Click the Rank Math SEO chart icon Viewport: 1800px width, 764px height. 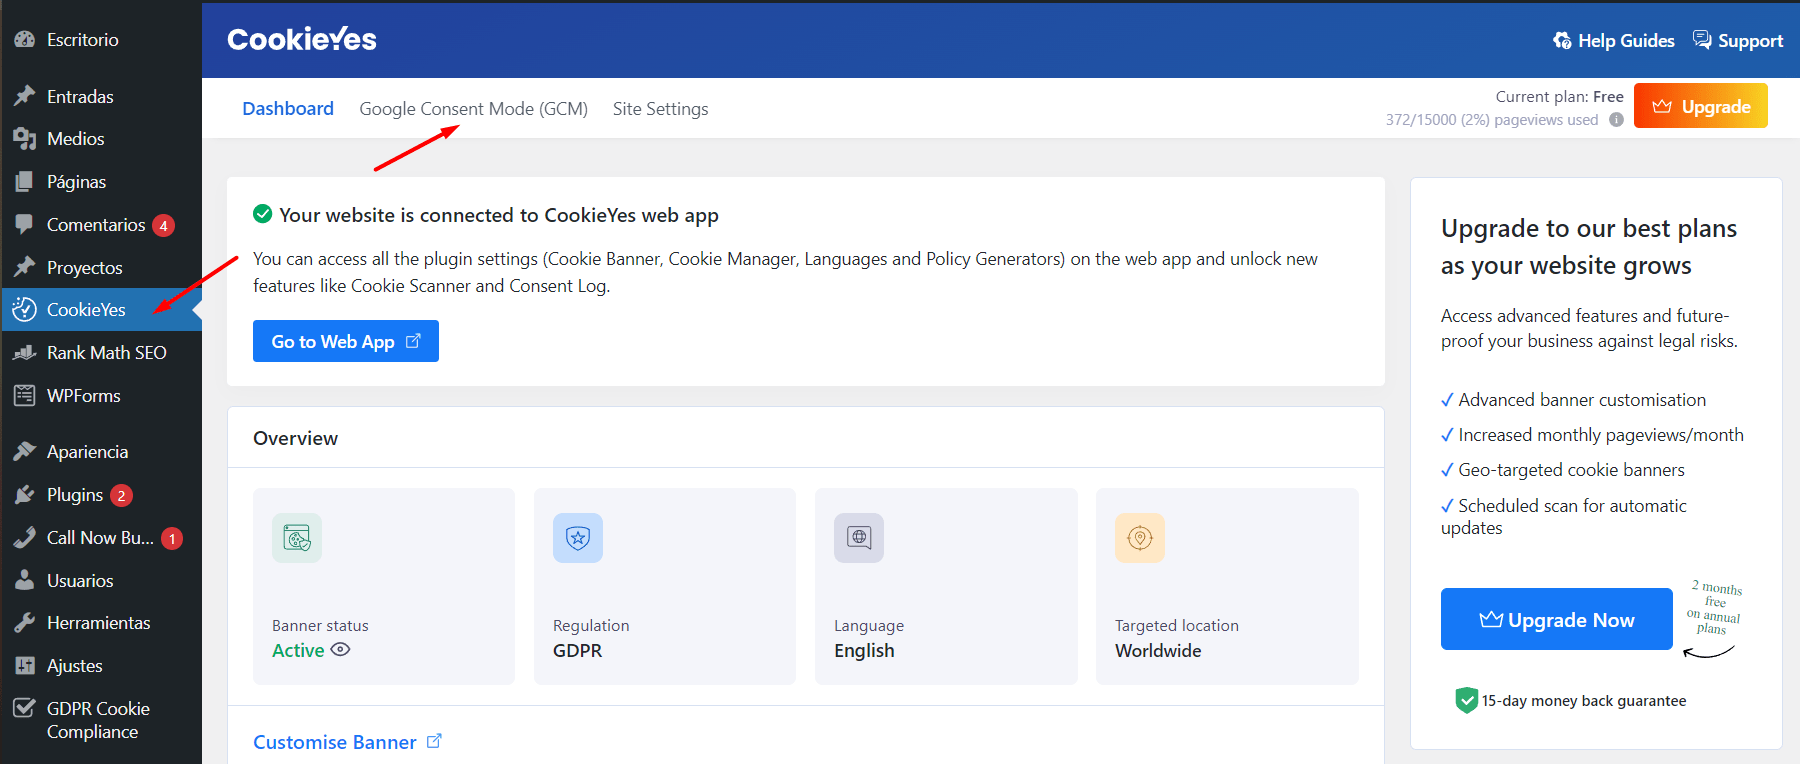(x=24, y=353)
